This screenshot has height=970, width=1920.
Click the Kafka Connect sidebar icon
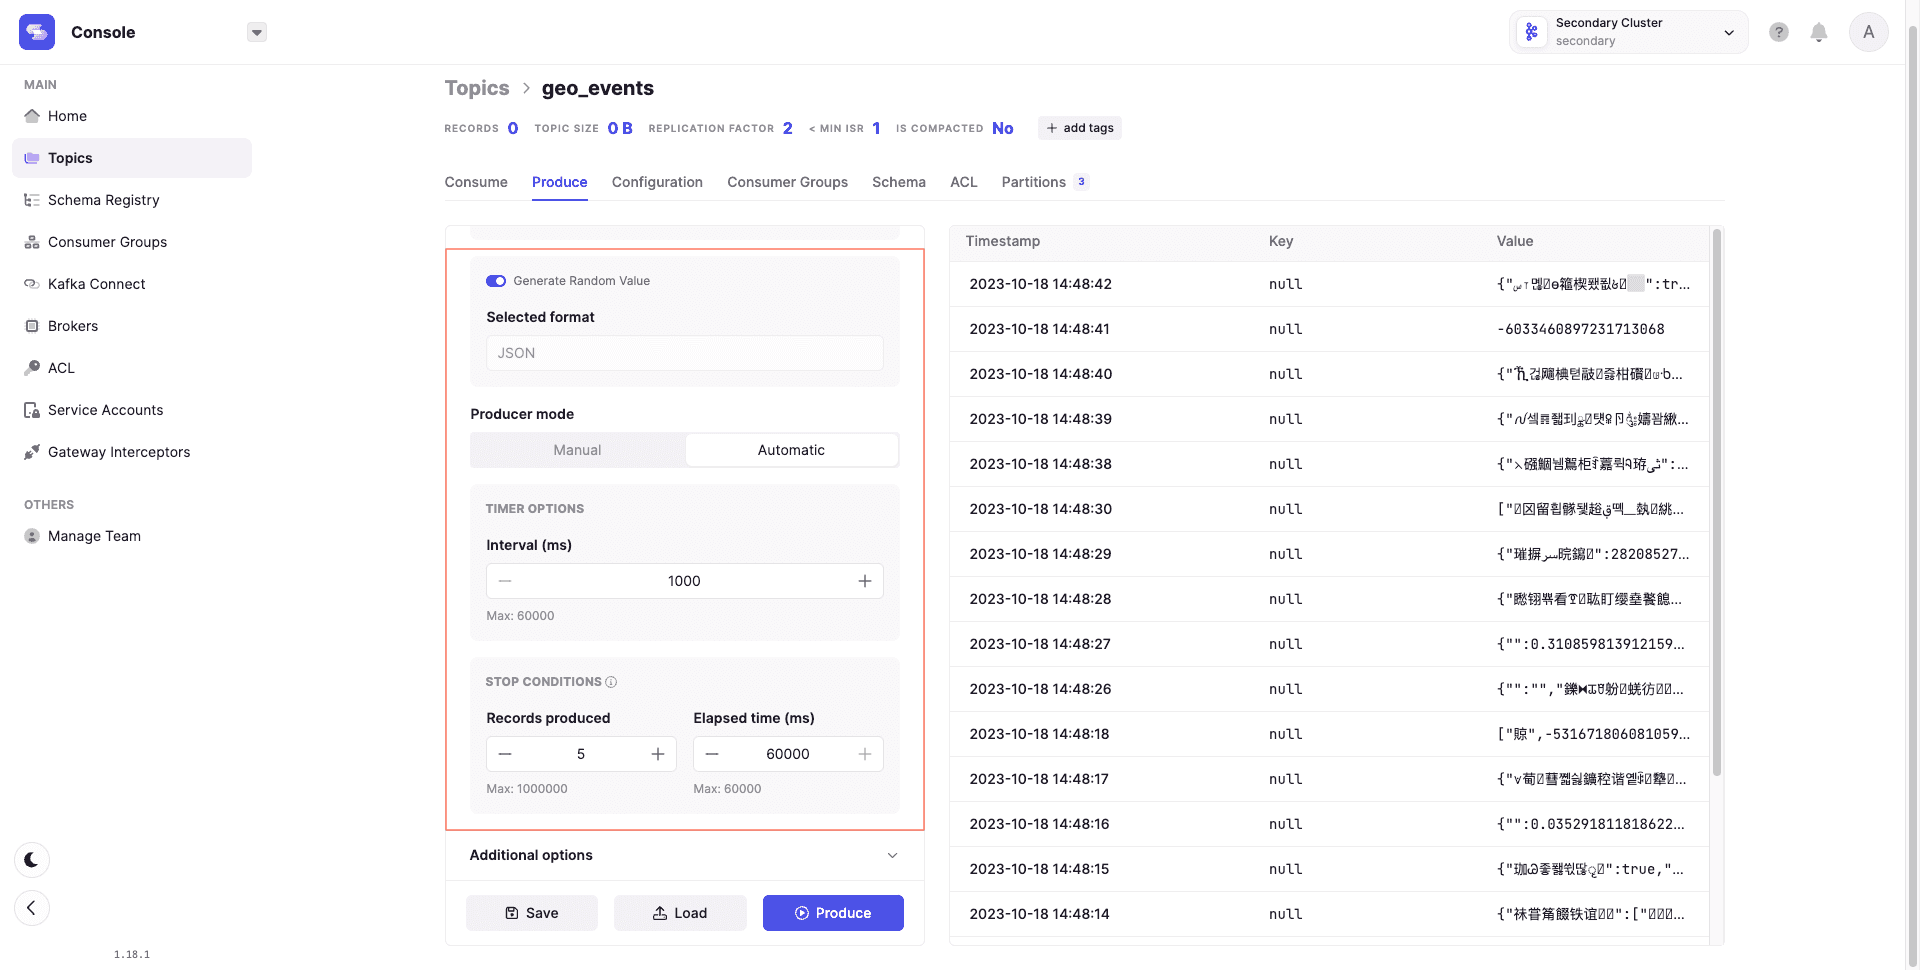32,284
